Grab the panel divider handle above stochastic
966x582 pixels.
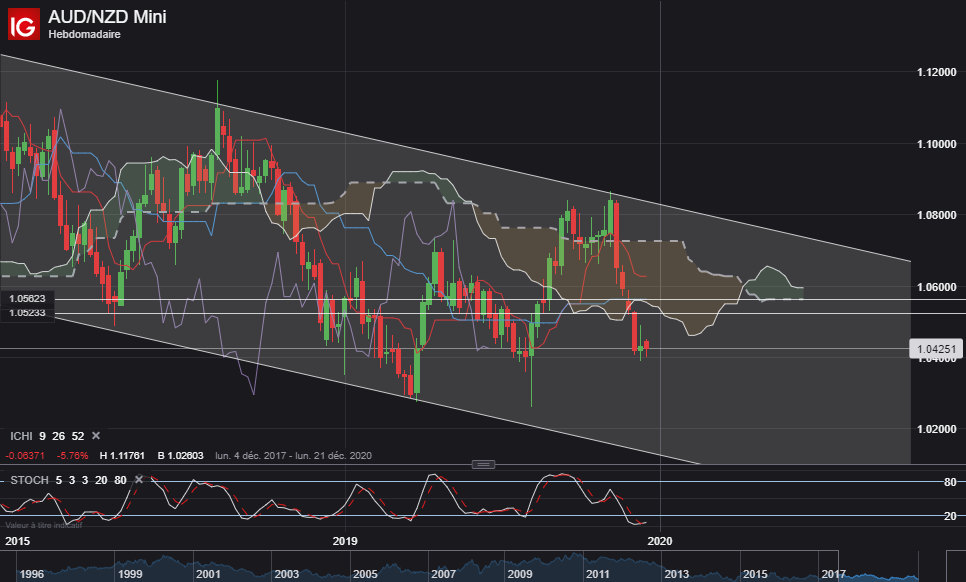483,464
